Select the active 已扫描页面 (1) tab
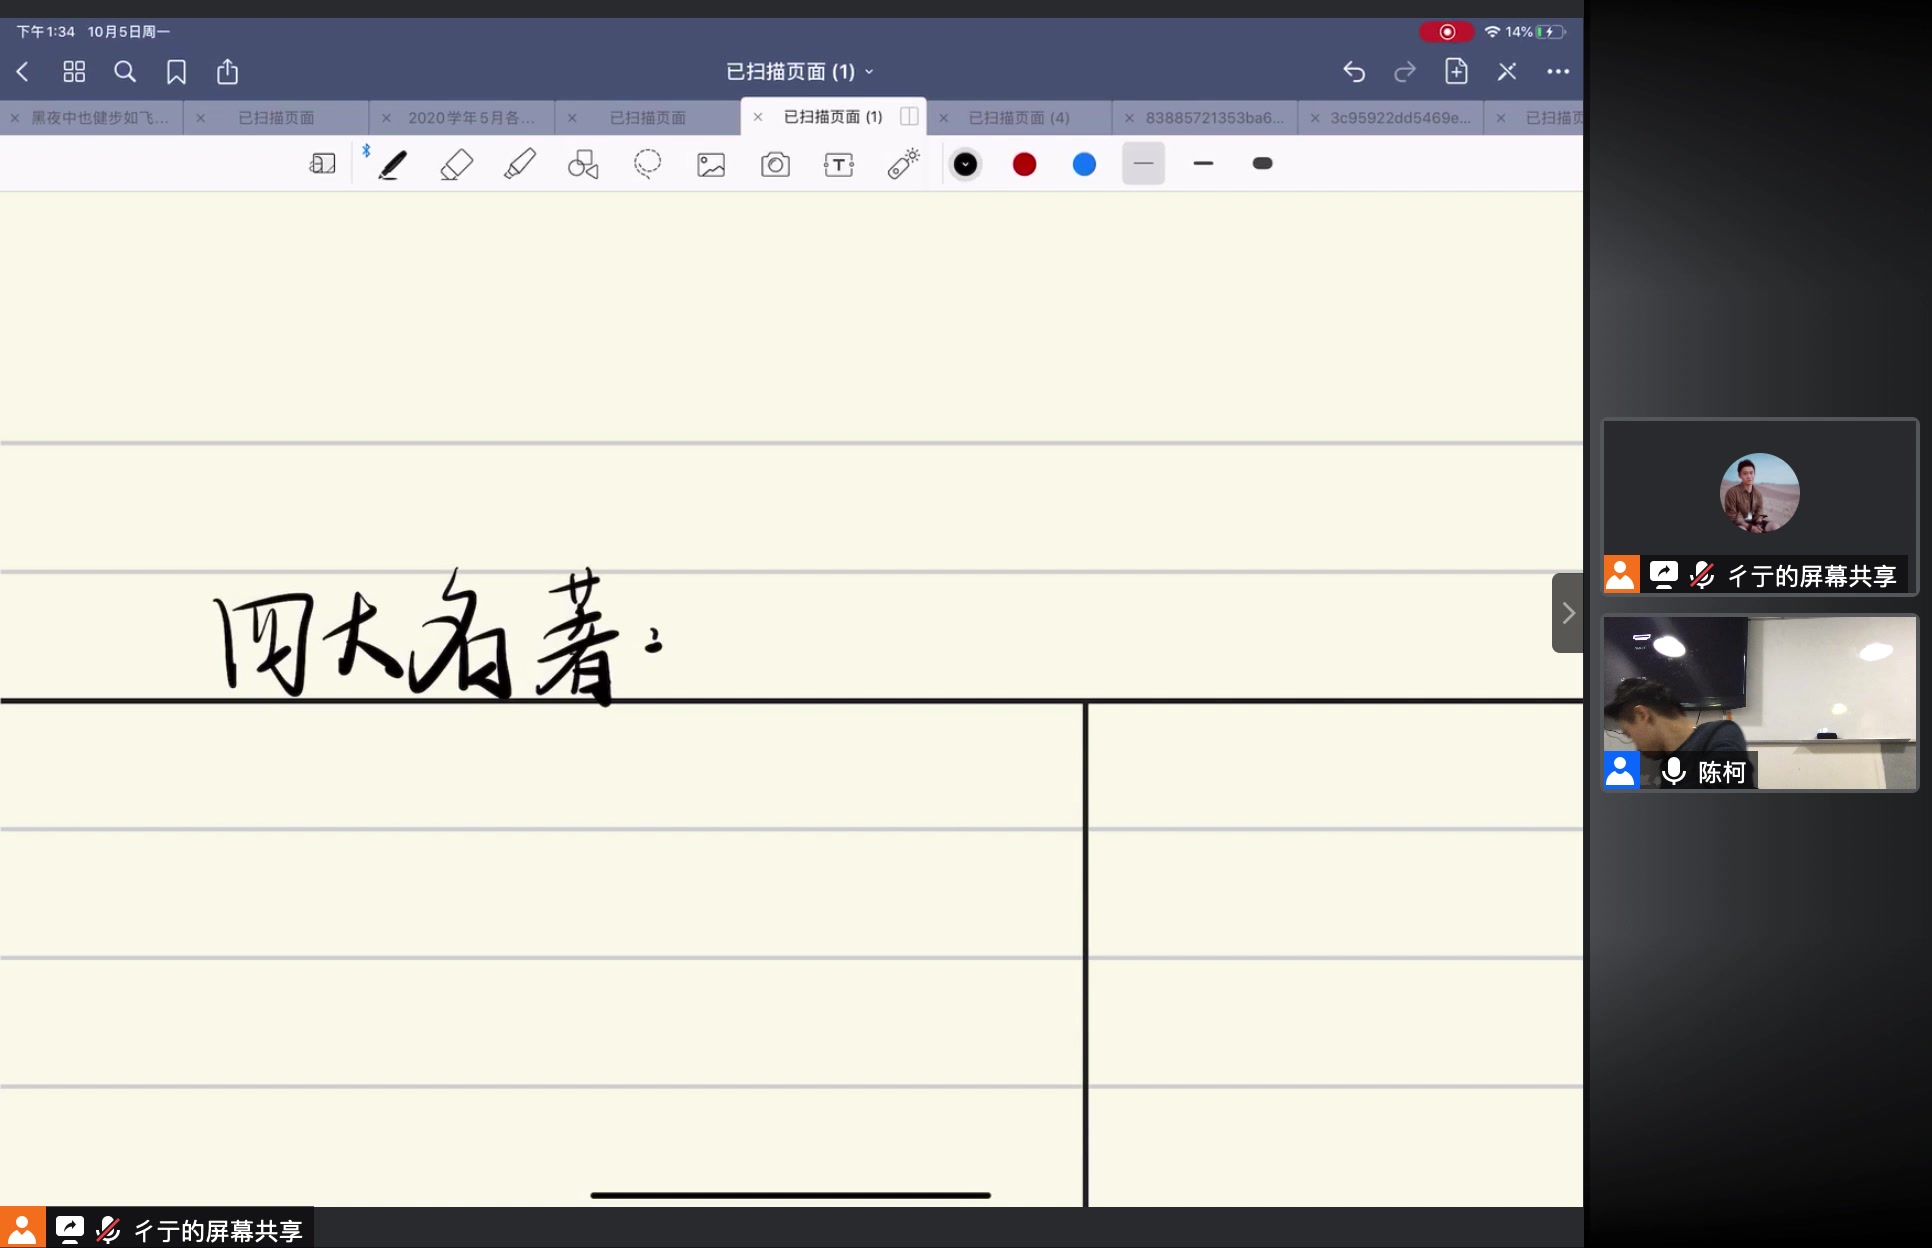1932x1248 pixels. pyautogui.click(x=833, y=117)
